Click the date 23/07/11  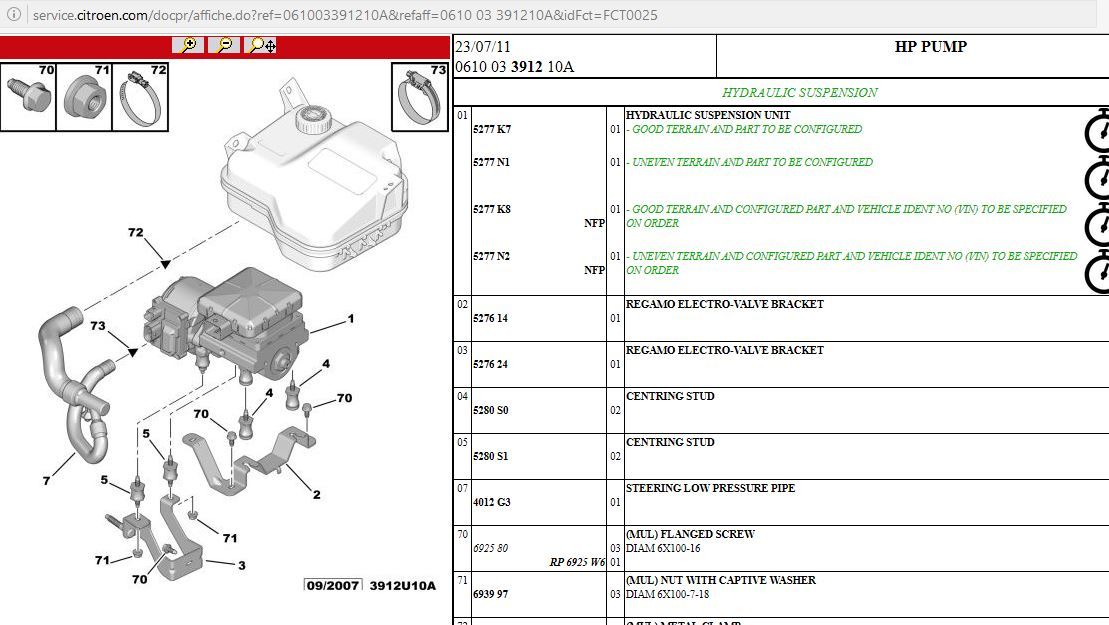coord(482,47)
